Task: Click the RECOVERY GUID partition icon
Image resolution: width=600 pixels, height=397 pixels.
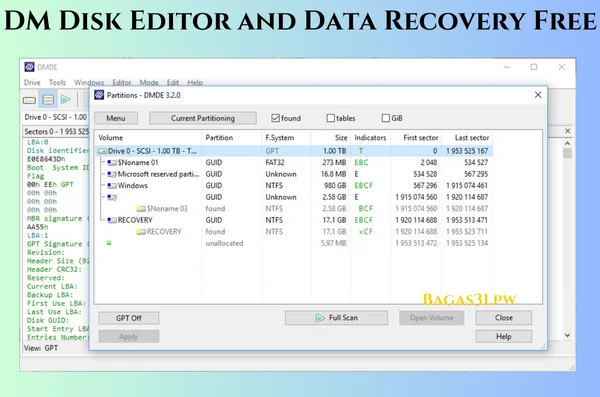Action: (112, 220)
